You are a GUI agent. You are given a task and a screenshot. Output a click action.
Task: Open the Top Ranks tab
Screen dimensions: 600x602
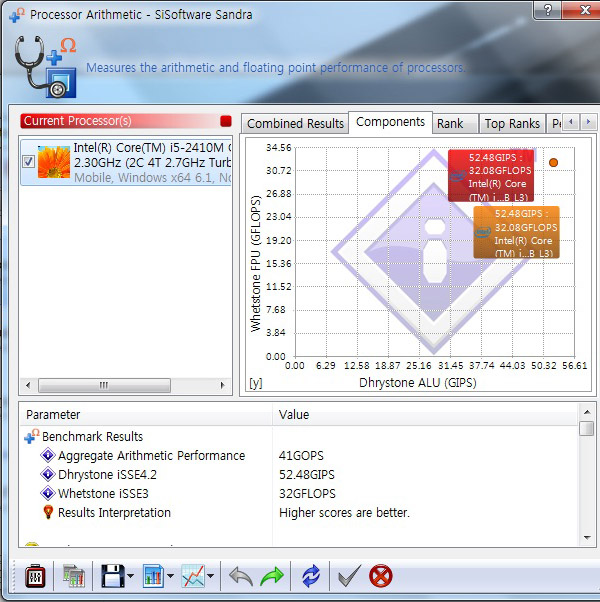[x=512, y=124]
